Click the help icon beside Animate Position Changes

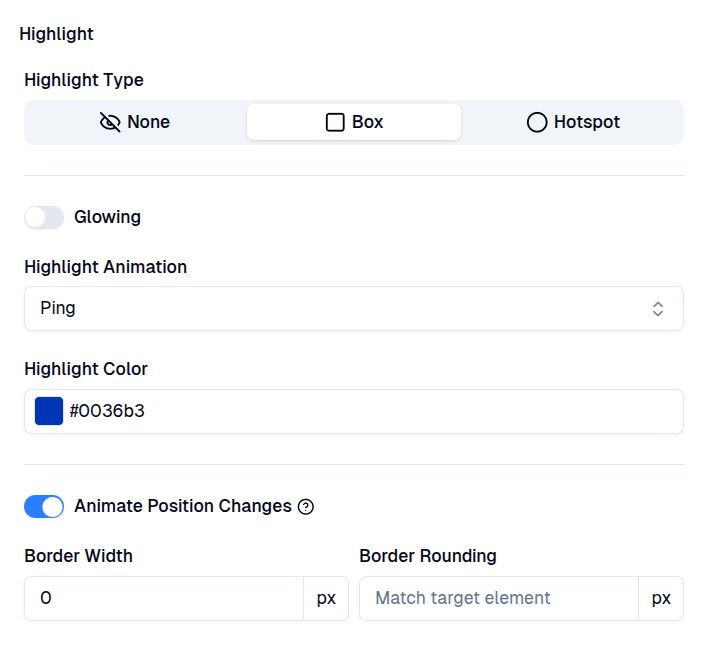click(306, 507)
